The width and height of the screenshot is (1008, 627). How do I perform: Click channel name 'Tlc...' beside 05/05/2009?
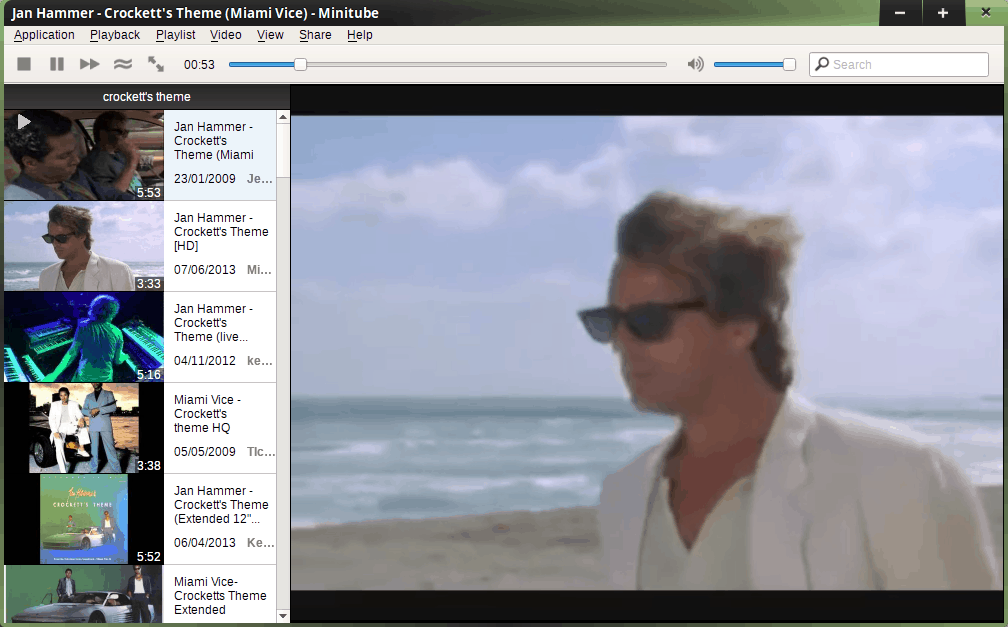(x=261, y=451)
